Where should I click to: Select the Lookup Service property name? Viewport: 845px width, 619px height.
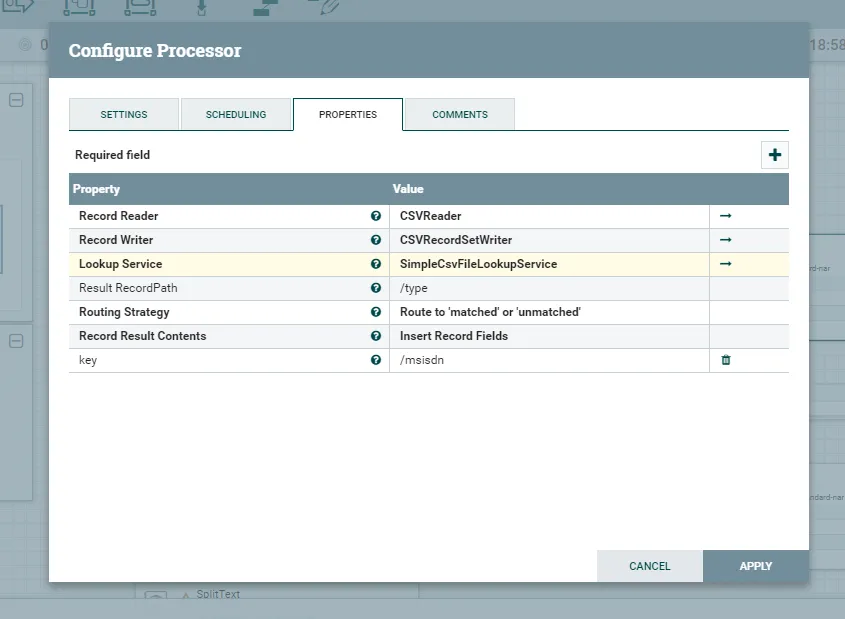pyautogui.click(x=120, y=264)
